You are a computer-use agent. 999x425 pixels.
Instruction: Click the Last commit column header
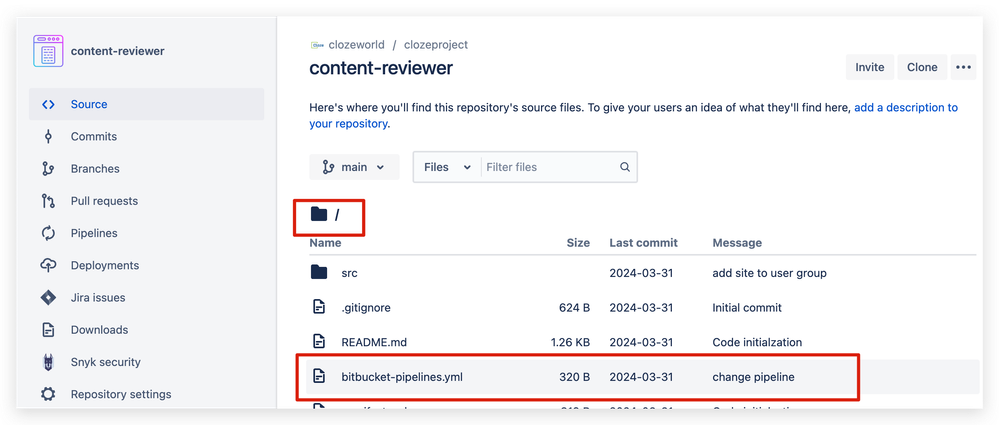(643, 243)
